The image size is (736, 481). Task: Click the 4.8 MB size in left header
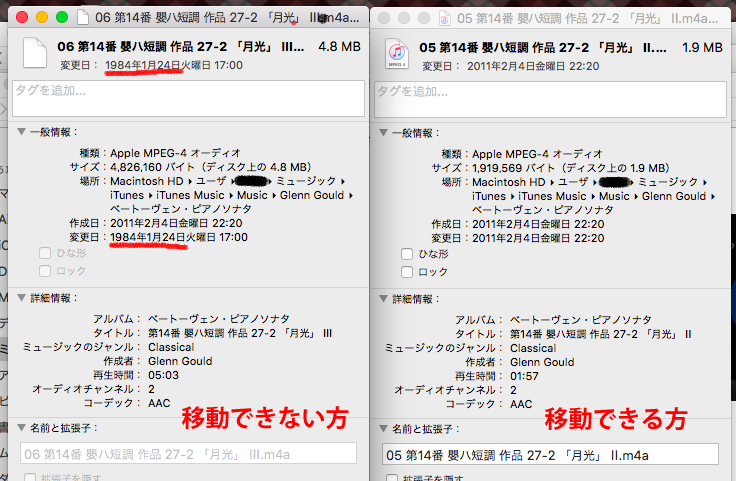click(339, 47)
